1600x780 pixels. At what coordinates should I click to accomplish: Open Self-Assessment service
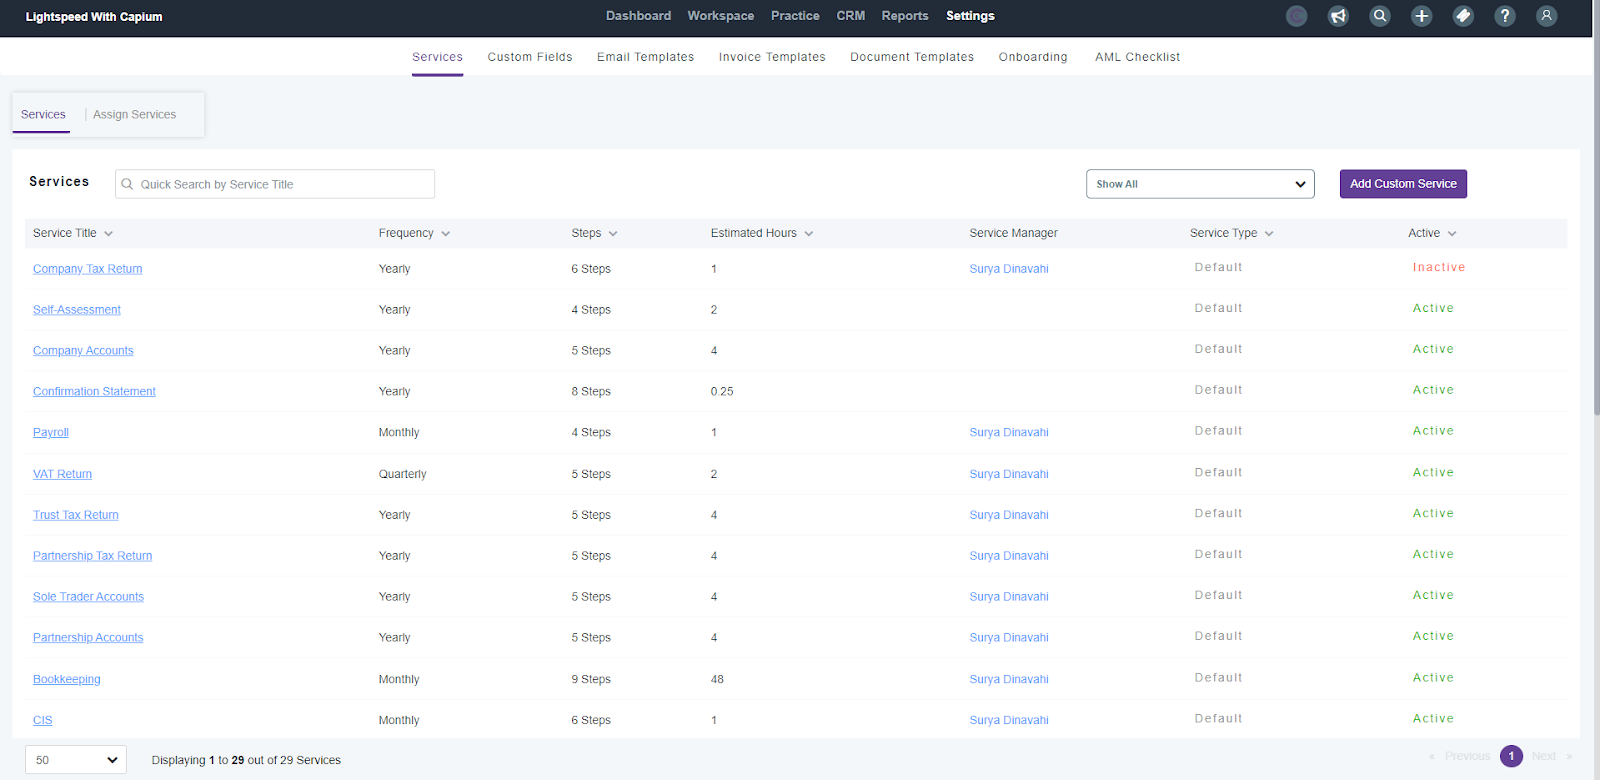77,310
